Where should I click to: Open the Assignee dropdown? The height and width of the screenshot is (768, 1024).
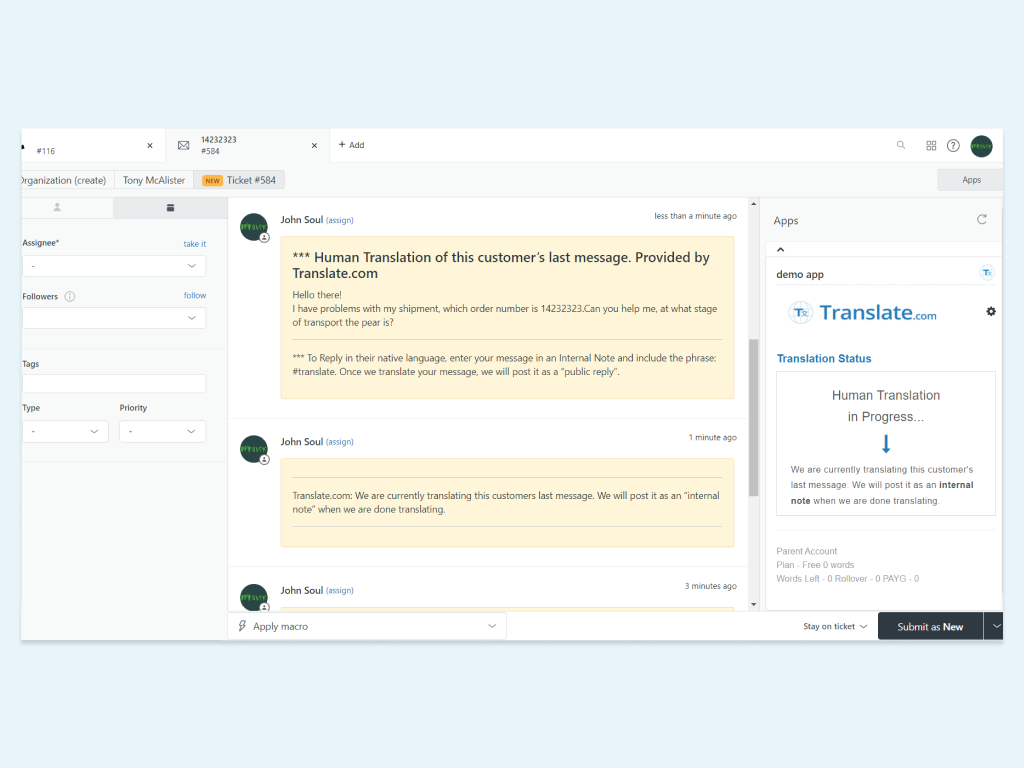coord(114,266)
